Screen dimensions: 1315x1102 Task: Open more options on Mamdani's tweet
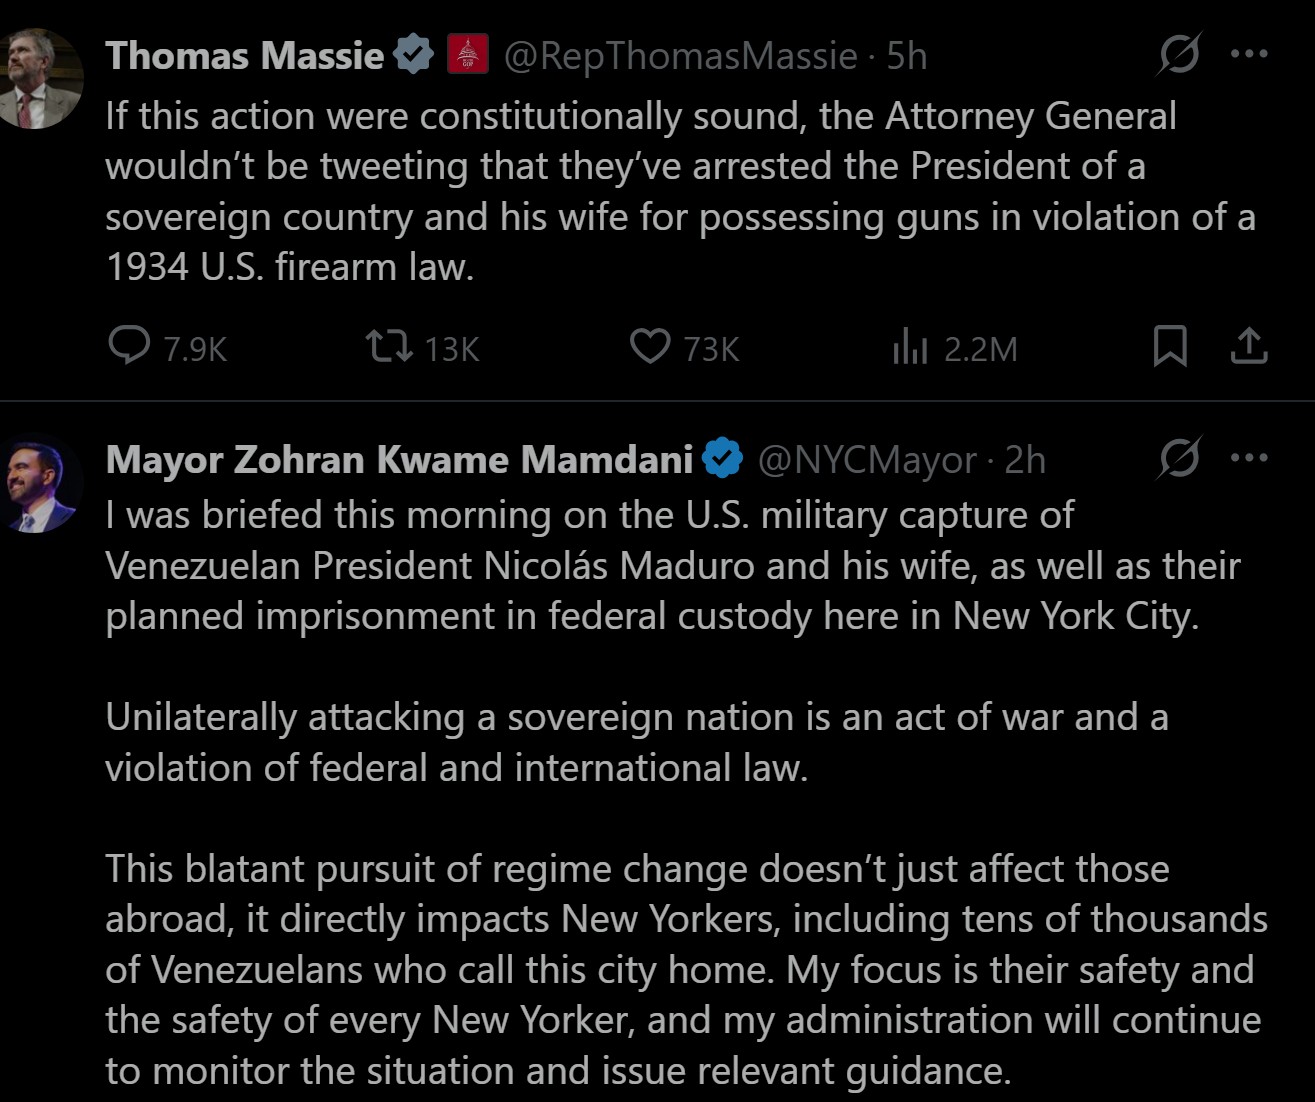point(1249,459)
